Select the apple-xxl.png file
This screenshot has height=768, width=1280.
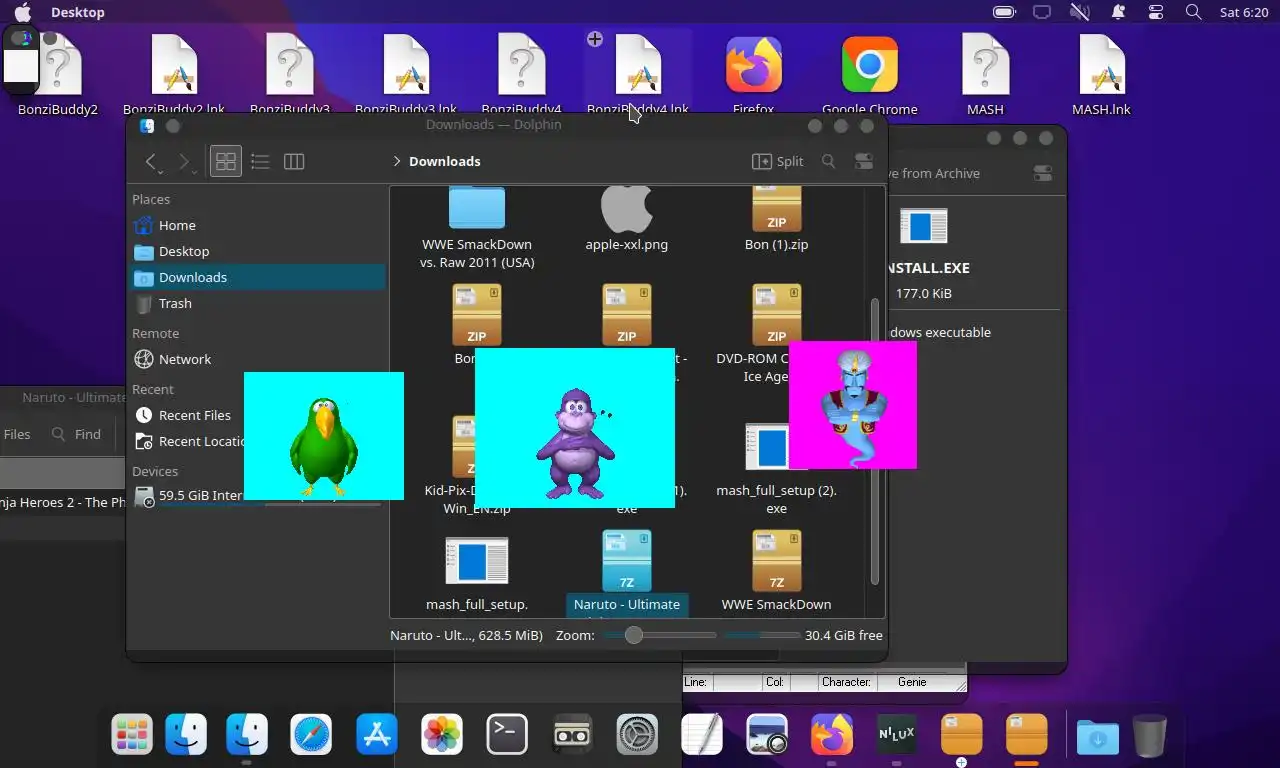pos(627,220)
